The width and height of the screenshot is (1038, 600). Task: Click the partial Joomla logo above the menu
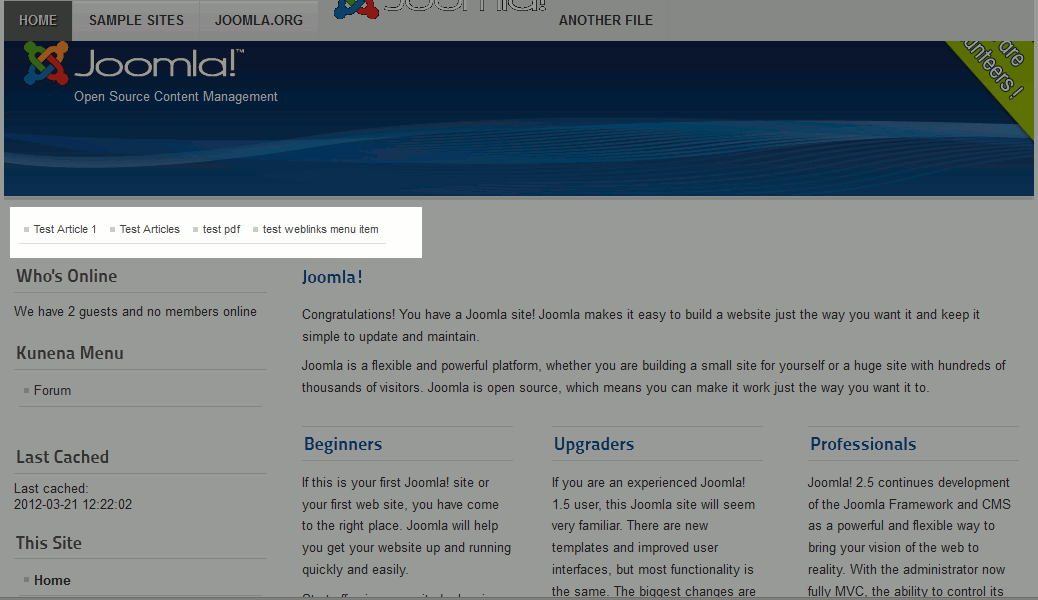pos(440,9)
